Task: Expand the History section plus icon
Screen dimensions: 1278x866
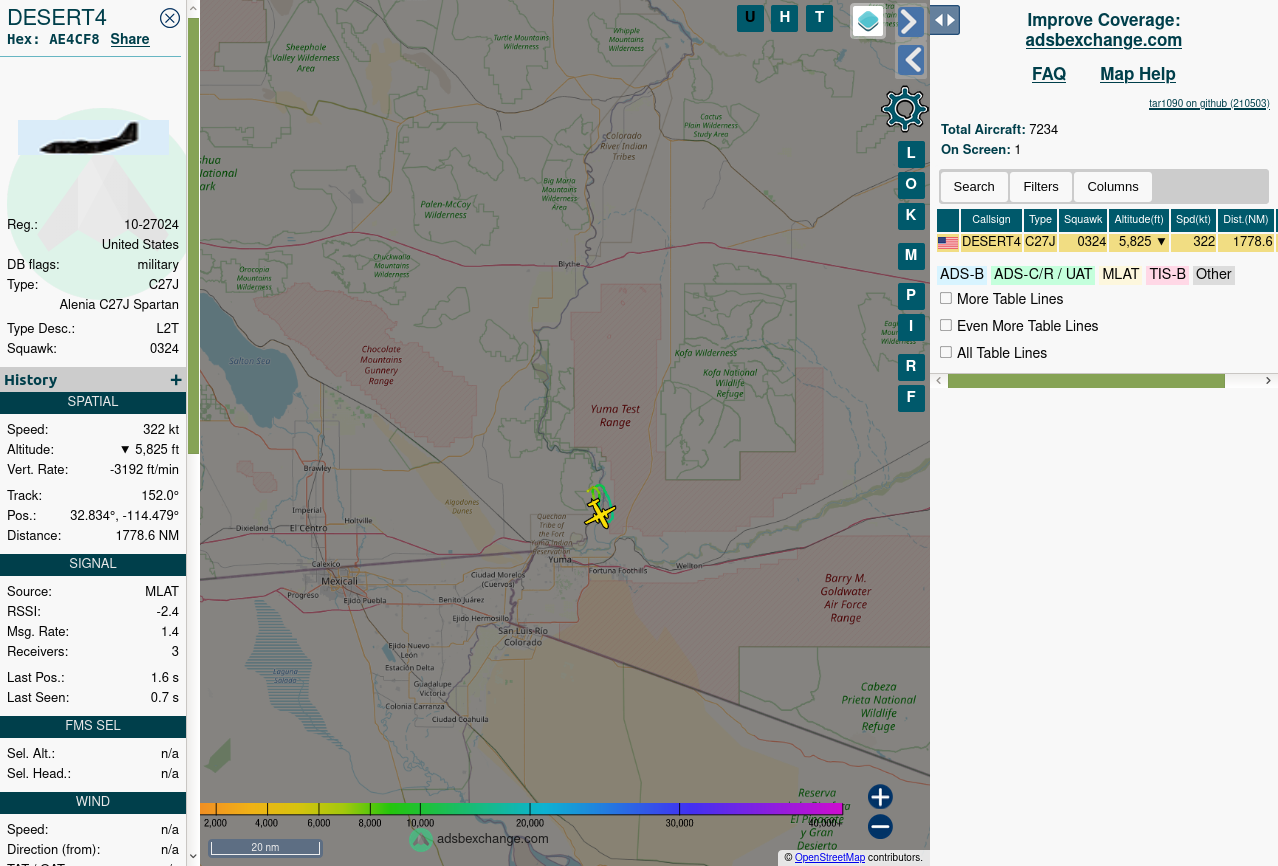Action: tap(176, 380)
